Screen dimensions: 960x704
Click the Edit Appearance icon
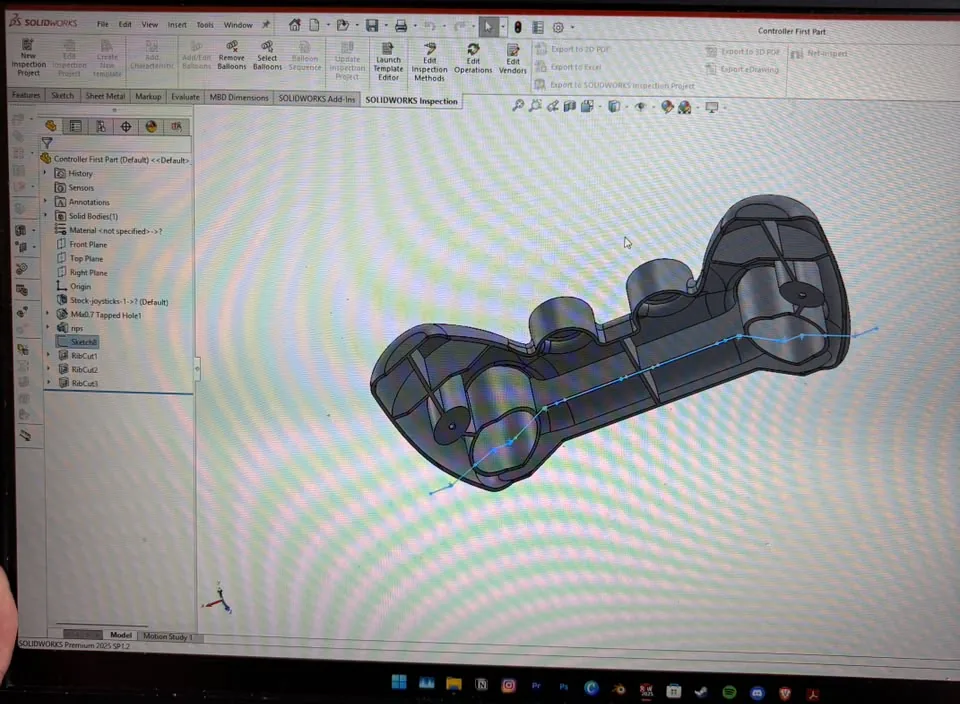[x=667, y=107]
